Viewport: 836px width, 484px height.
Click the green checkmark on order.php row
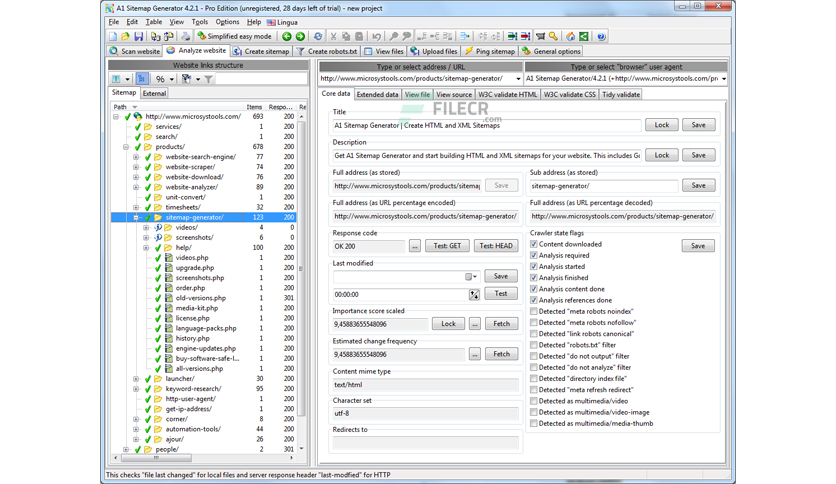tap(158, 288)
